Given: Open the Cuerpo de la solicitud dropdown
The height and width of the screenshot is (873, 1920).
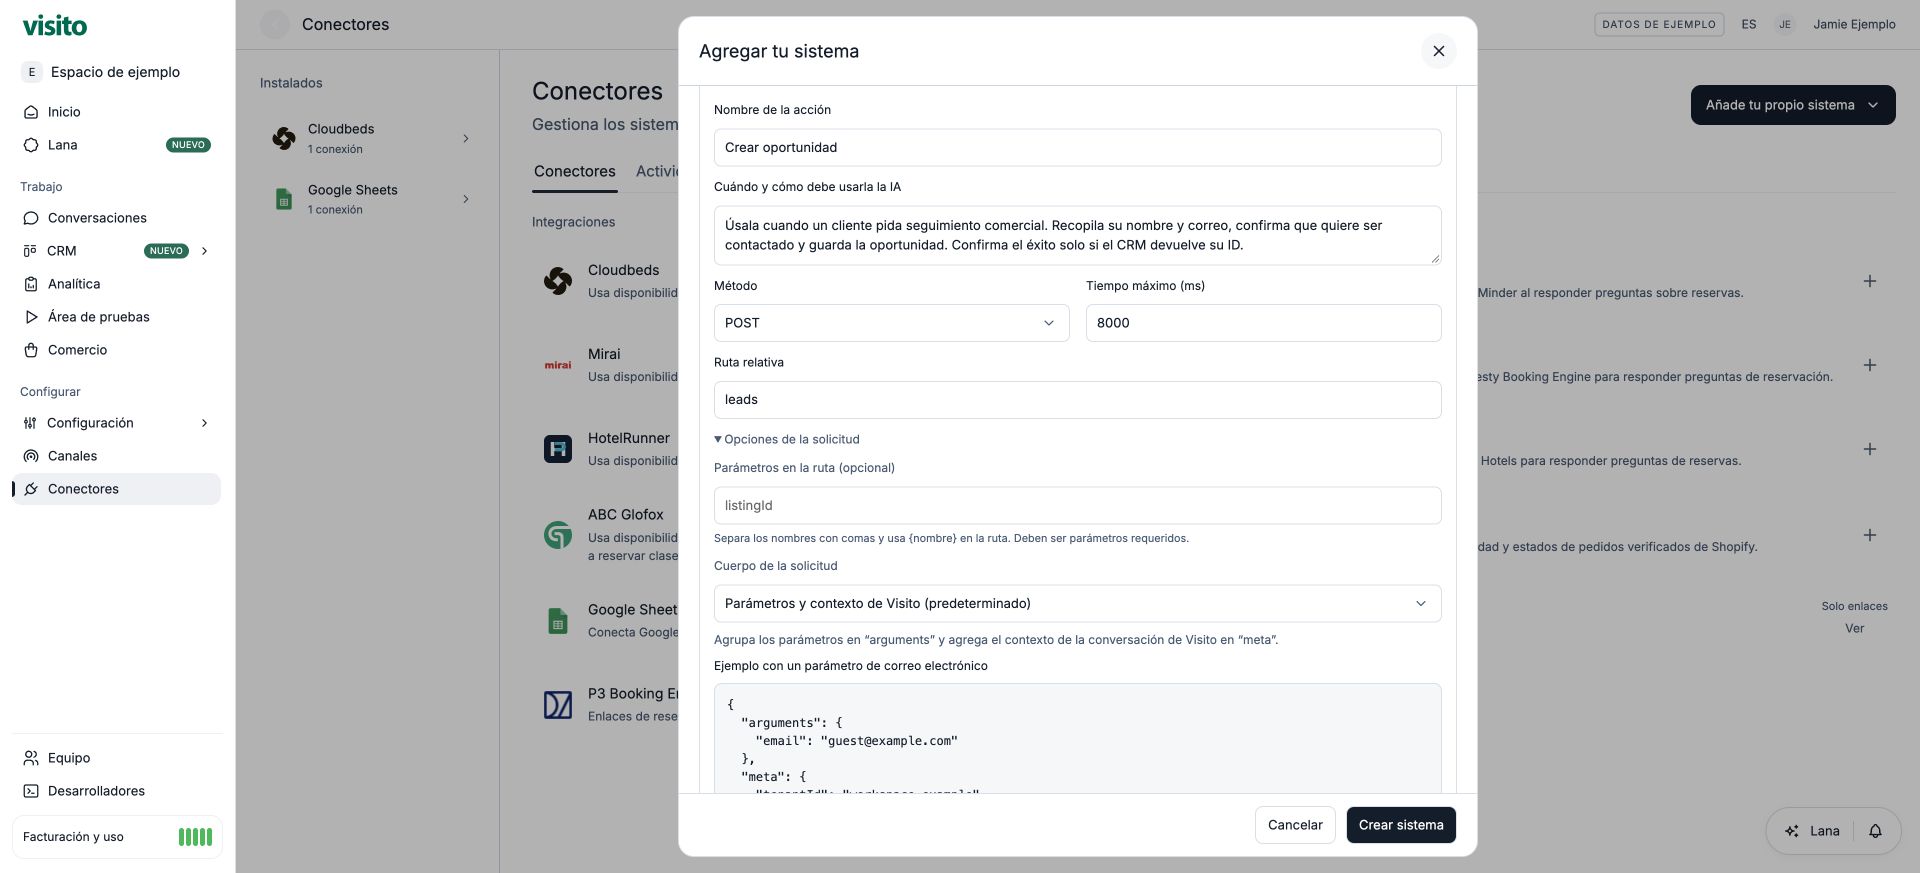Looking at the screenshot, I should 1077,604.
